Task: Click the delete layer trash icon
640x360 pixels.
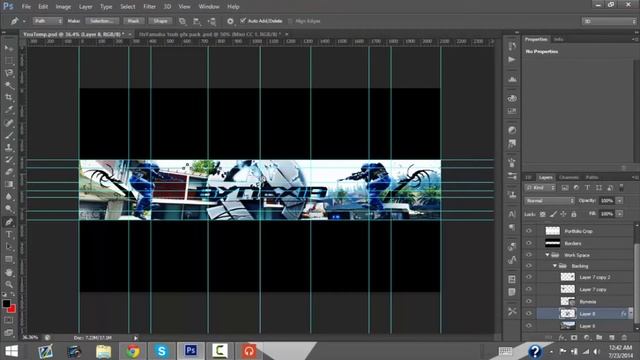Action: click(x=624, y=338)
